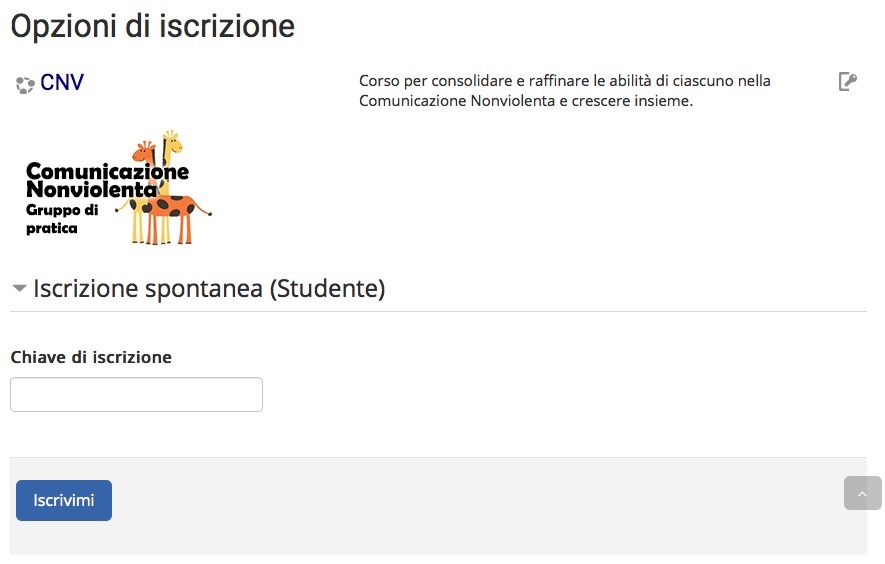Screen dimensions: 885x564
Task: Click description line starting 'Corso per consolidare'
Action: [564, 81]
